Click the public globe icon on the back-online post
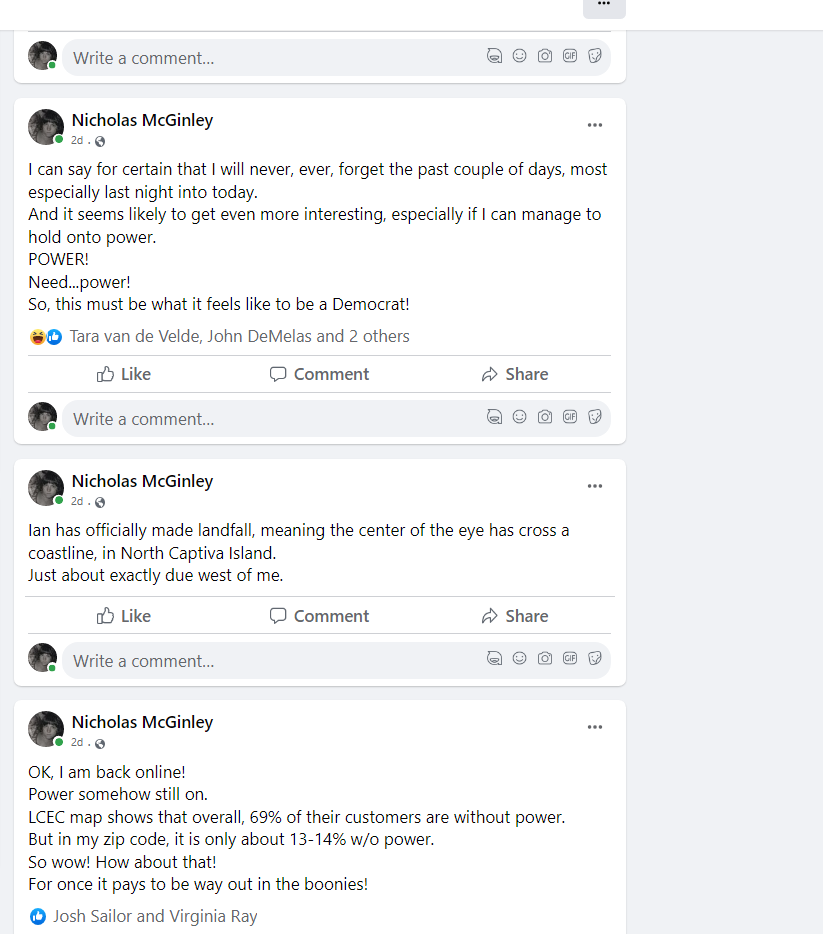 [x=100, y=744]
